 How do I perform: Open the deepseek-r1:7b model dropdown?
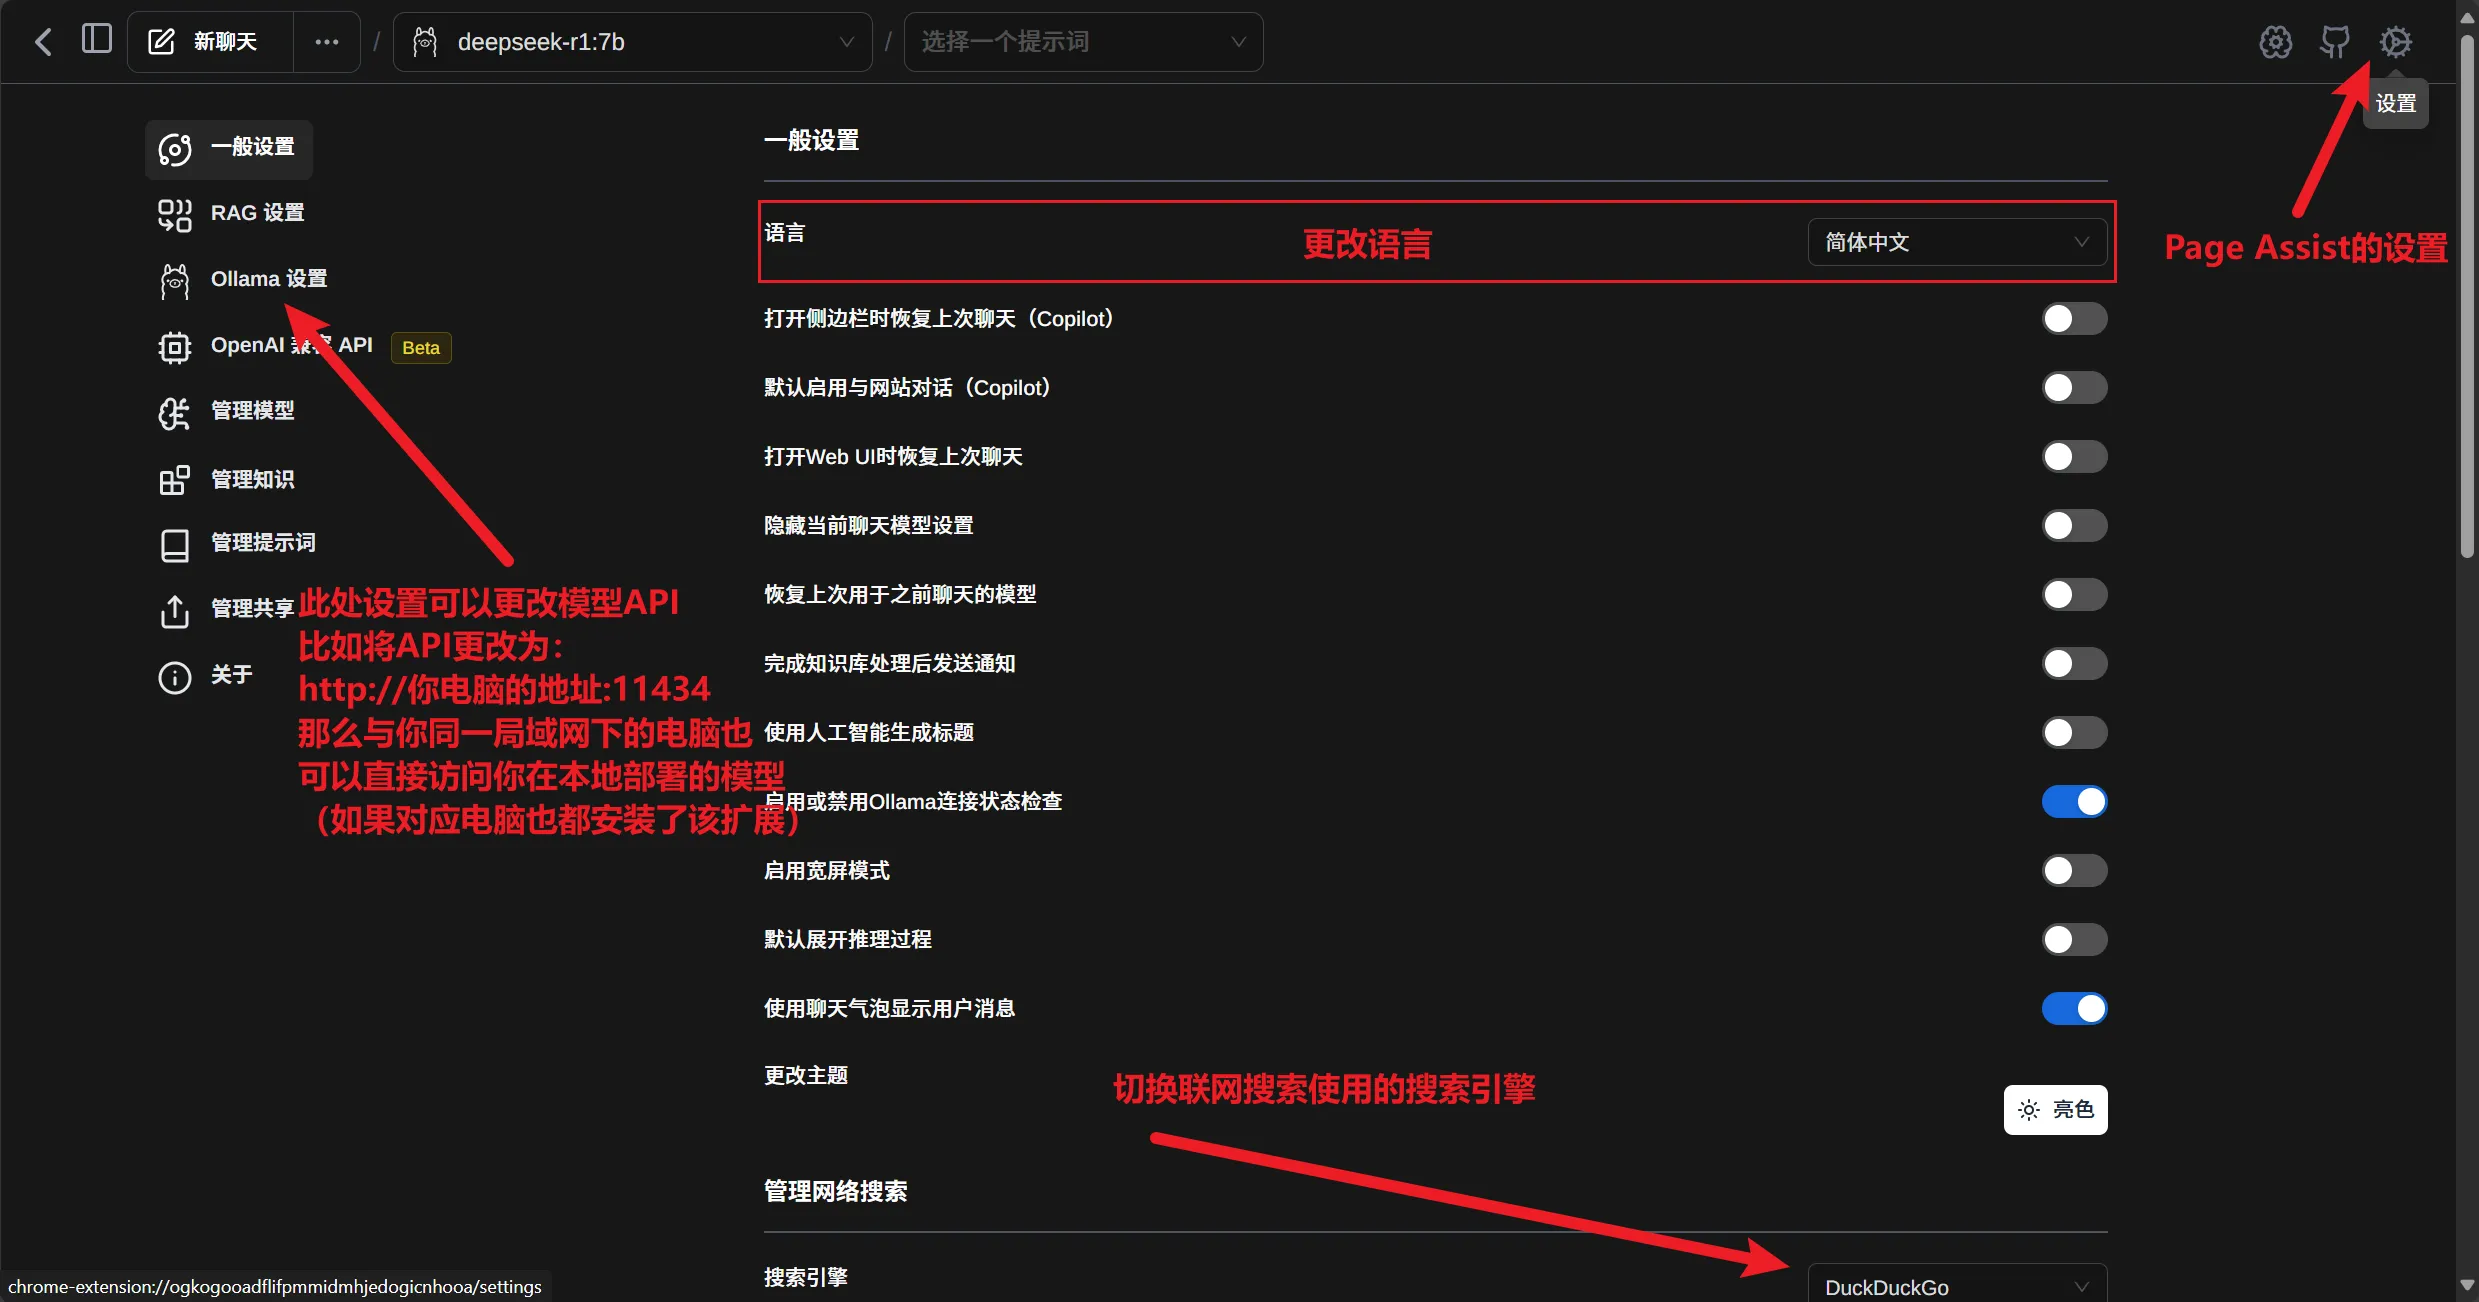tap(632, 42)
